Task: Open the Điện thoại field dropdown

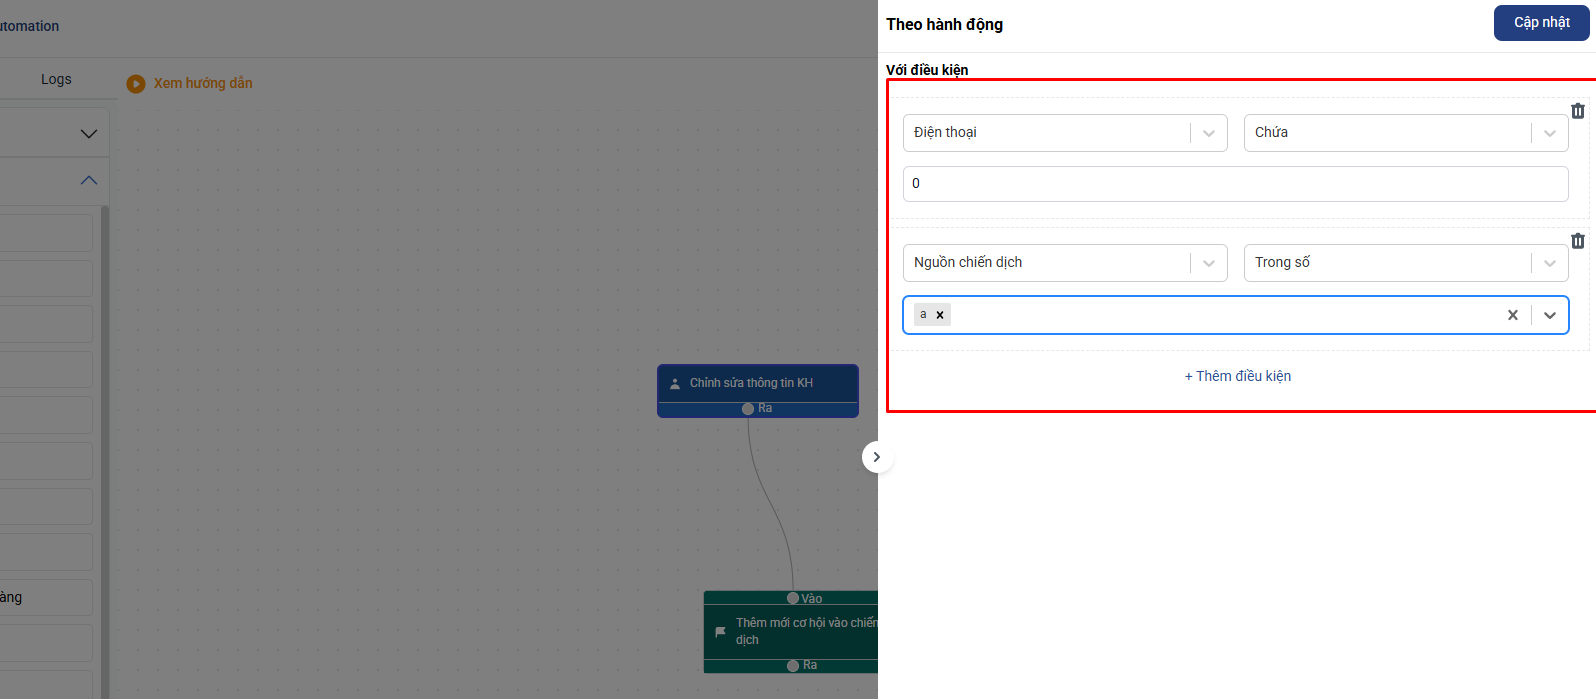Action: pos(1208,133)
